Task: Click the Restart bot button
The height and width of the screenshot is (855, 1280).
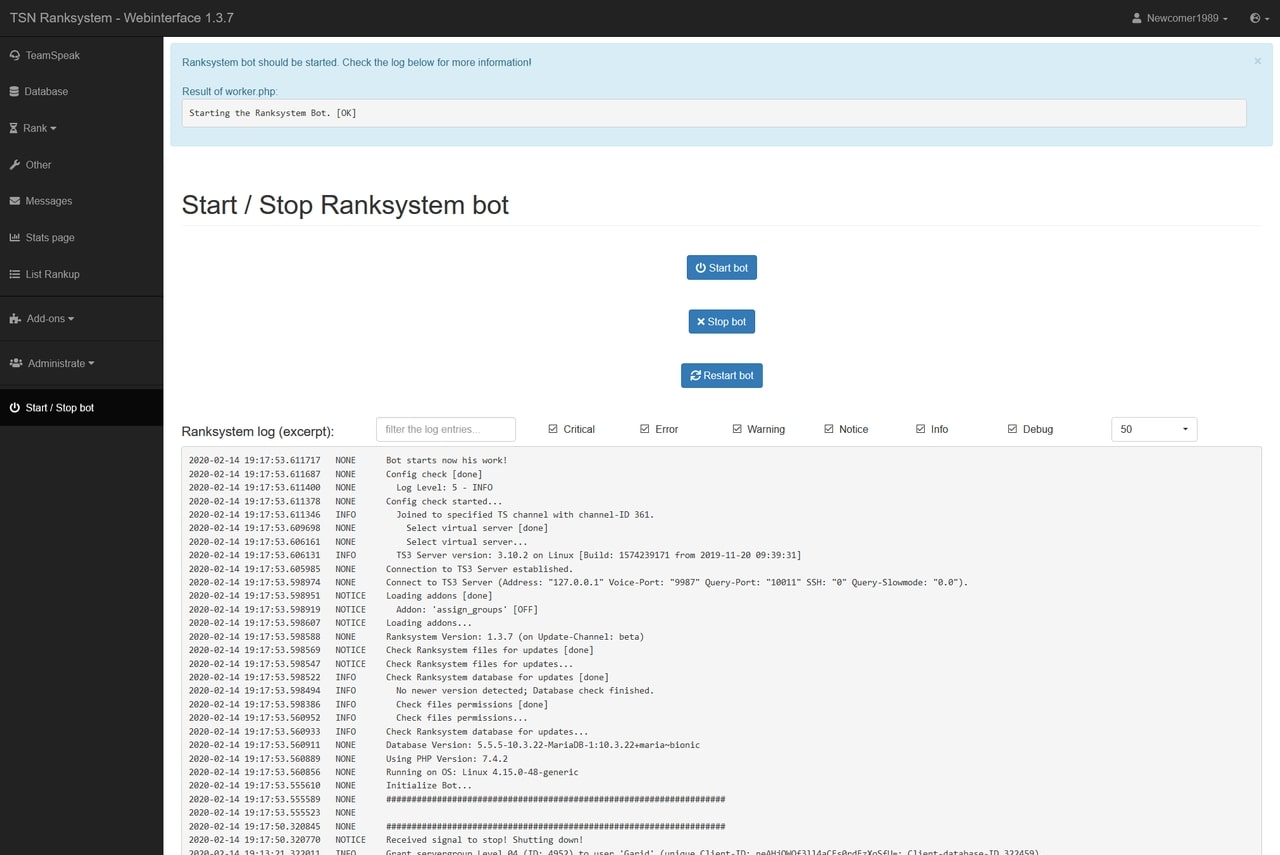Action: pos(721,375)
